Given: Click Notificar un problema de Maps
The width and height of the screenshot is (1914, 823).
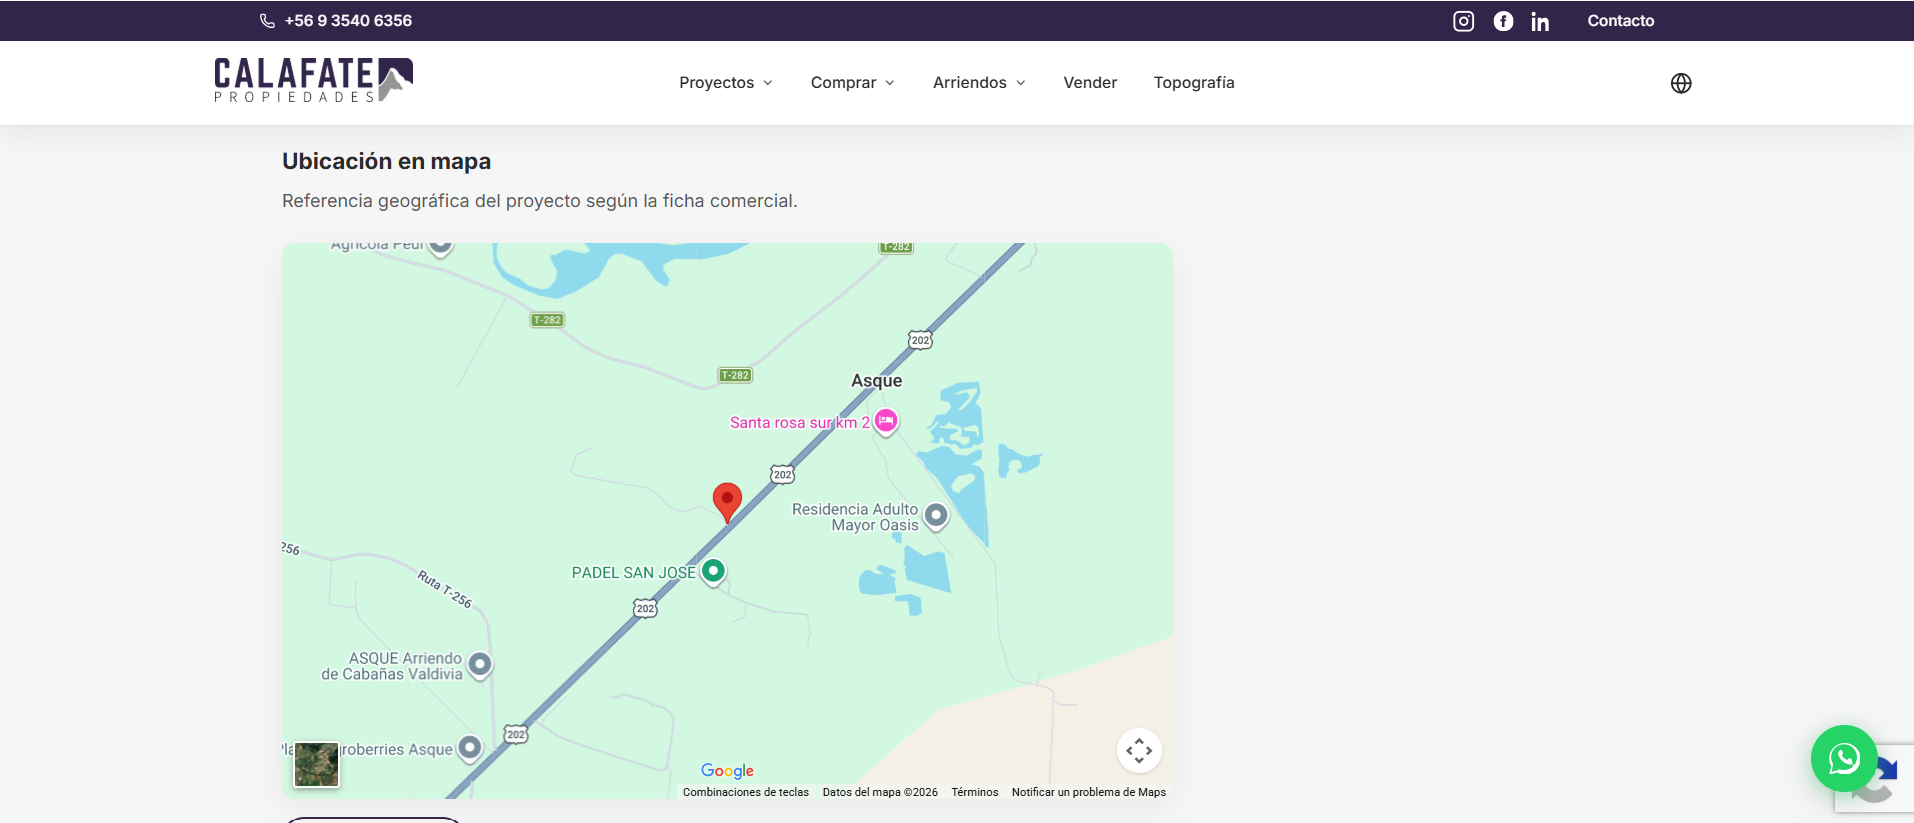Looking at the screenshot, I should click(x=1089, y=792).
